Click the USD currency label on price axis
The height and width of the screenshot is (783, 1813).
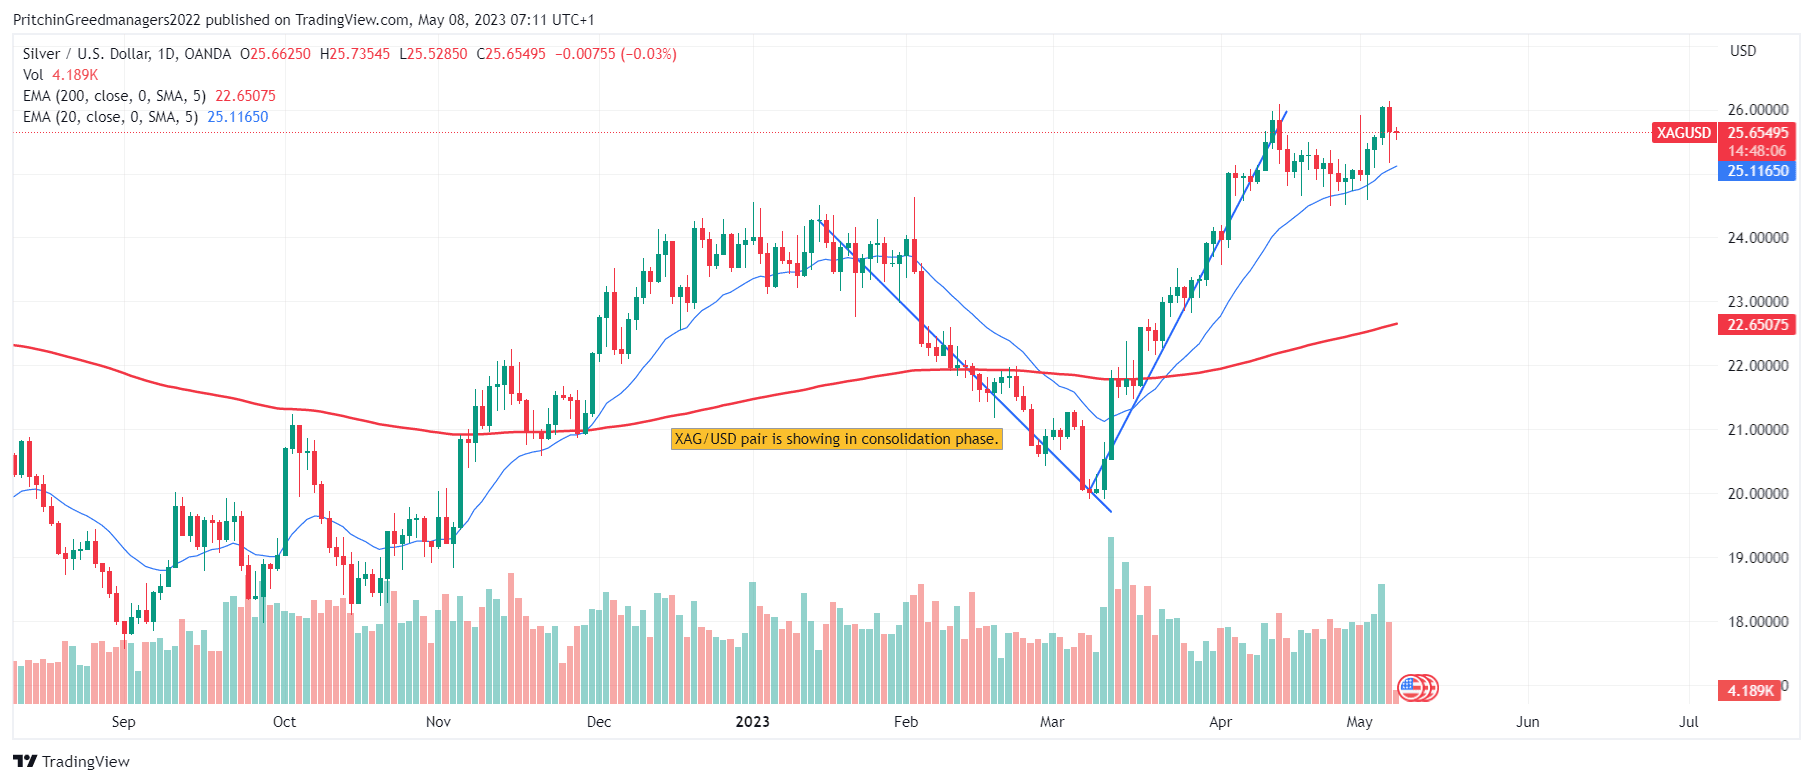[x=1743, y=51]
